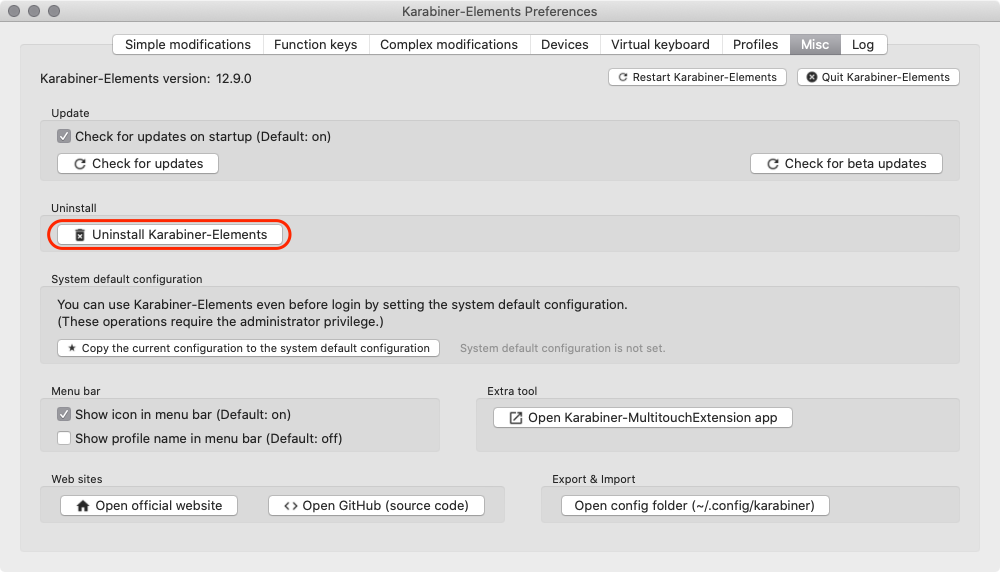Viewport: 1000px width, 572px height.
Task: Select the Virtual keyboard tab
Action: point(660,45)
